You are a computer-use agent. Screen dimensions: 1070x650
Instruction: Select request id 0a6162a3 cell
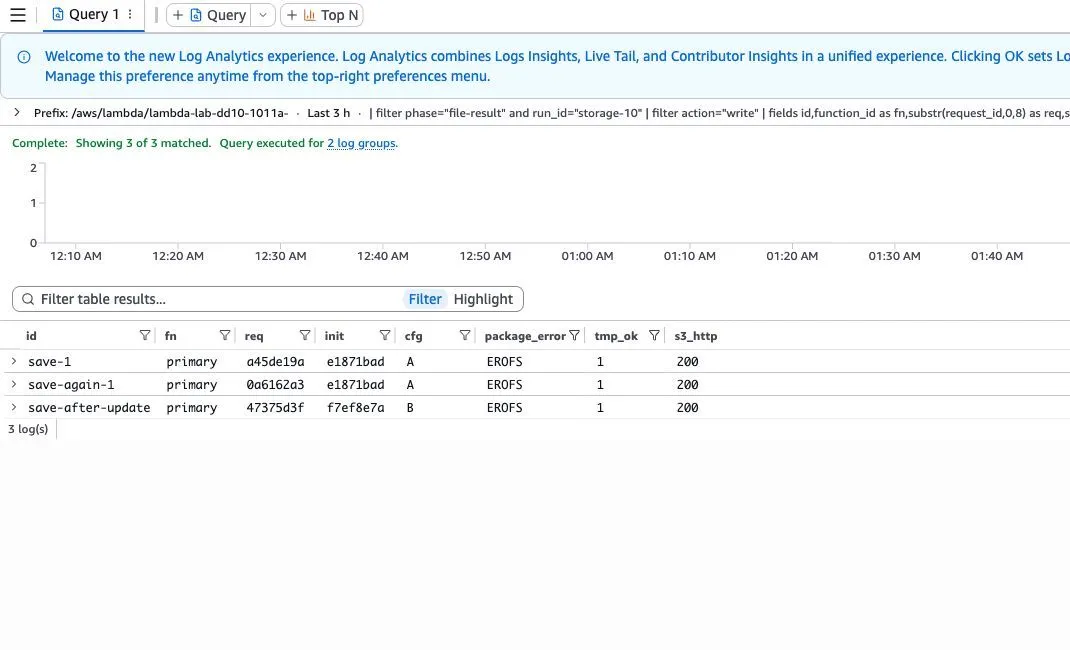(x=275, y=385)
